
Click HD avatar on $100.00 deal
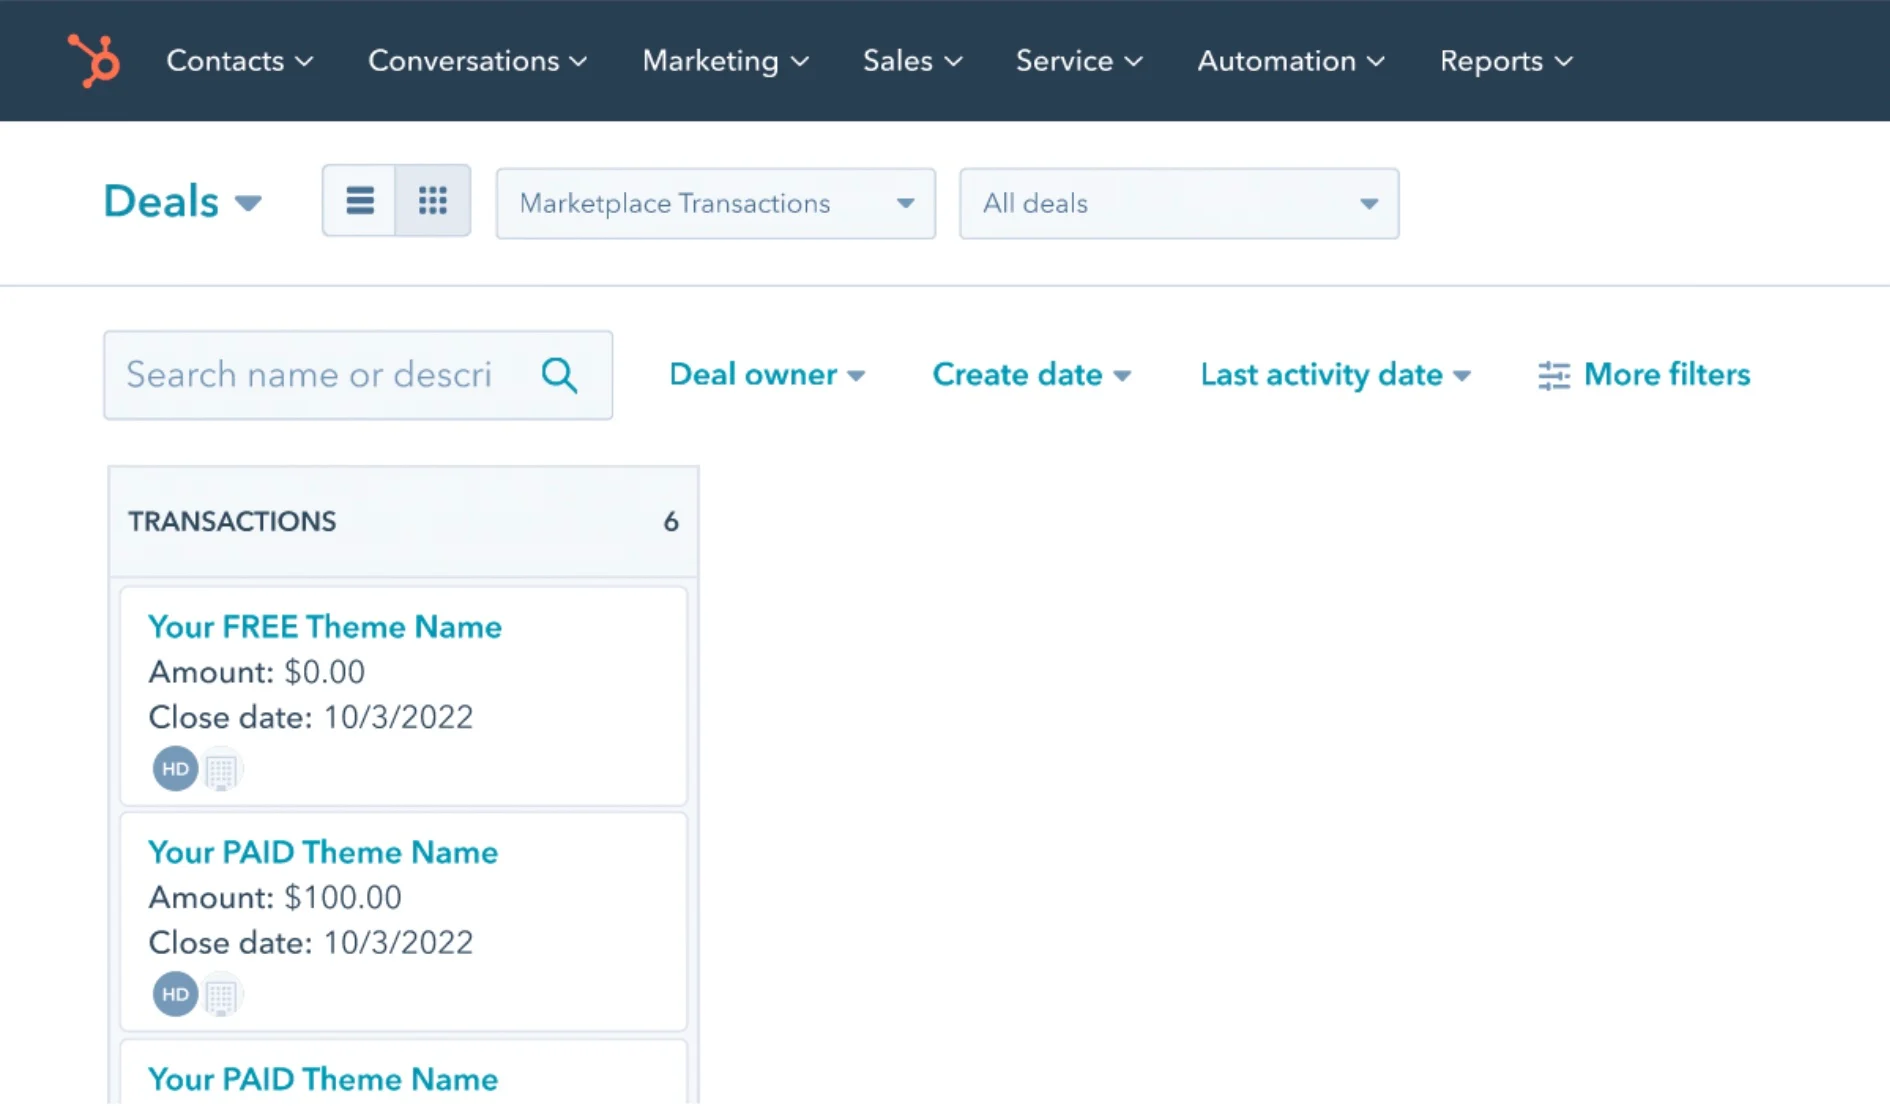[x=175, y=994]
